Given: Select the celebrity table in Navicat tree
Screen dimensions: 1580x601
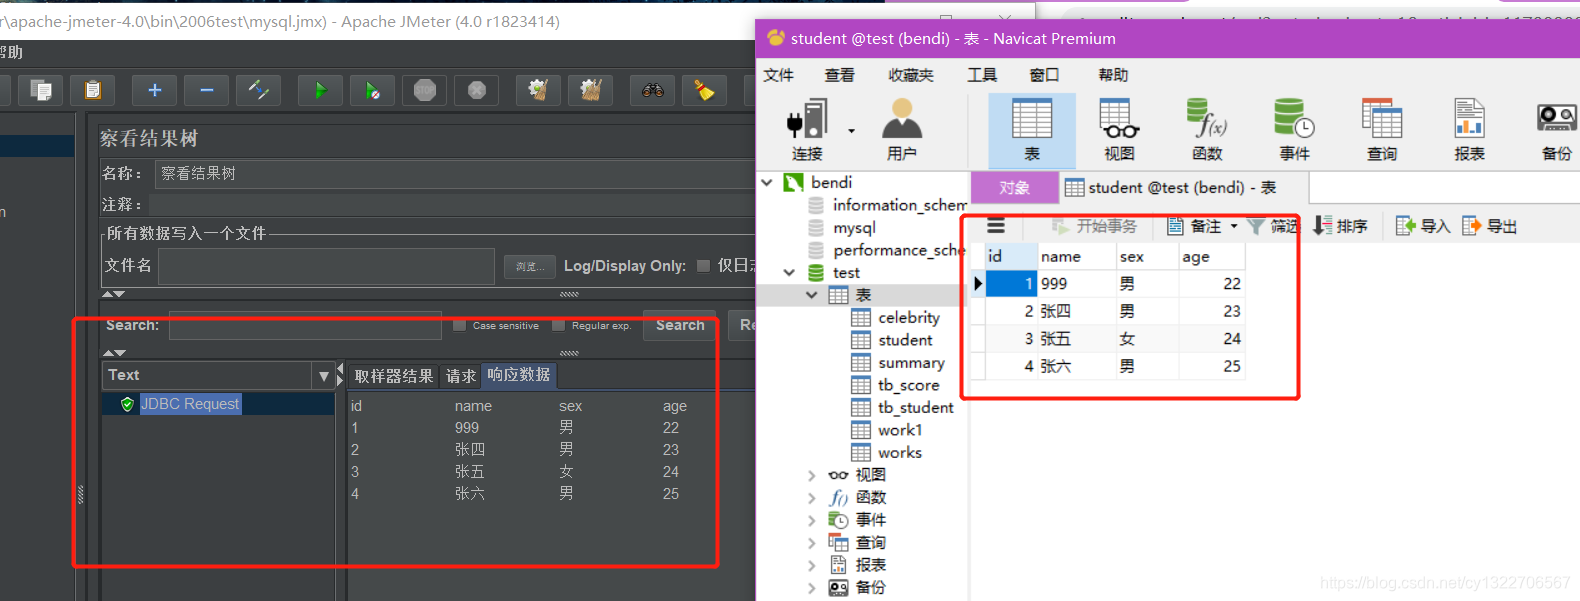Looking at the screenshot, I should point(908,317).
